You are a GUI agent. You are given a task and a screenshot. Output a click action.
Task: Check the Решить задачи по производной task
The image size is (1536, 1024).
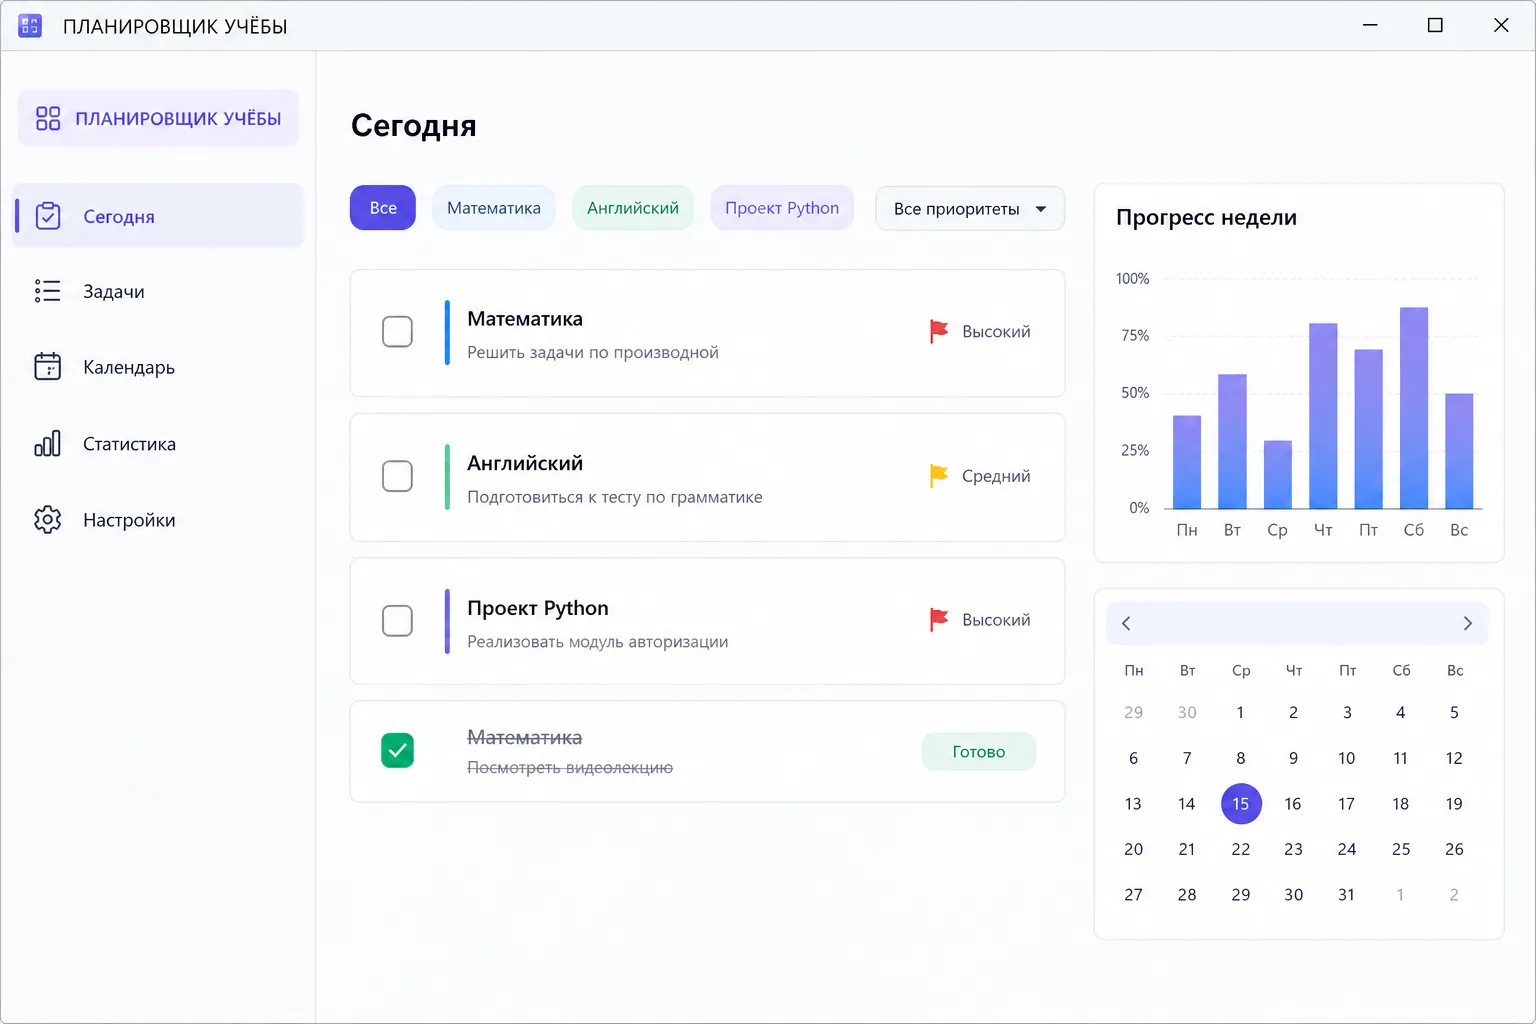(x=397, y=332)
